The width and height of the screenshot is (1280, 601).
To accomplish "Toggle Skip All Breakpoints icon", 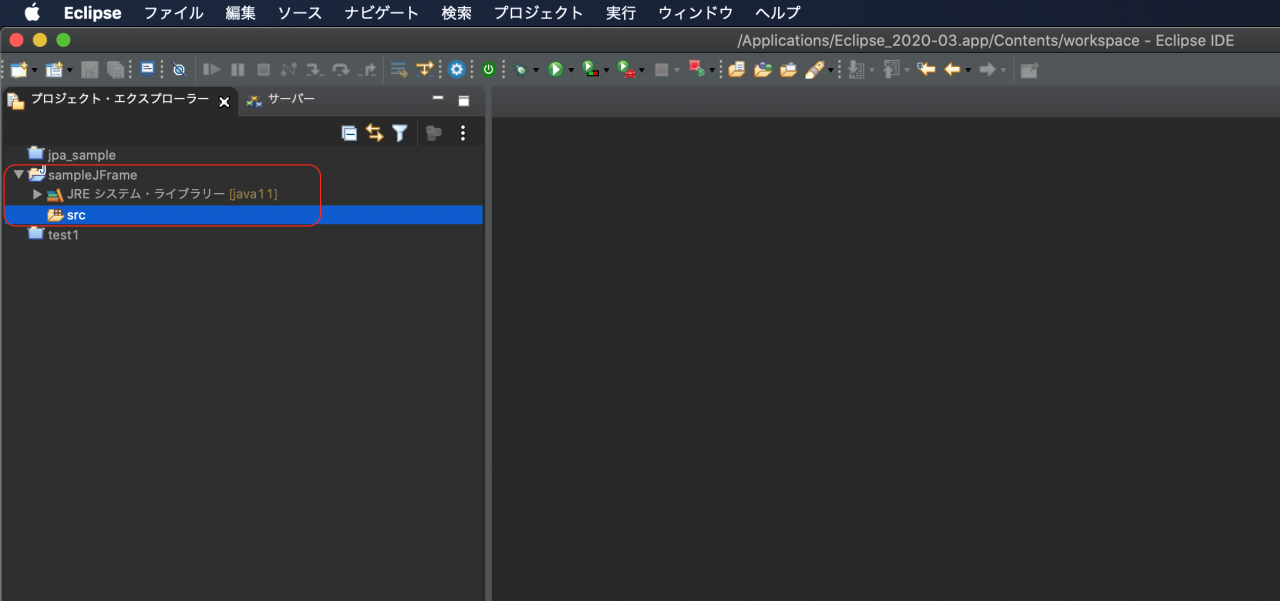I will click(179, 69).
